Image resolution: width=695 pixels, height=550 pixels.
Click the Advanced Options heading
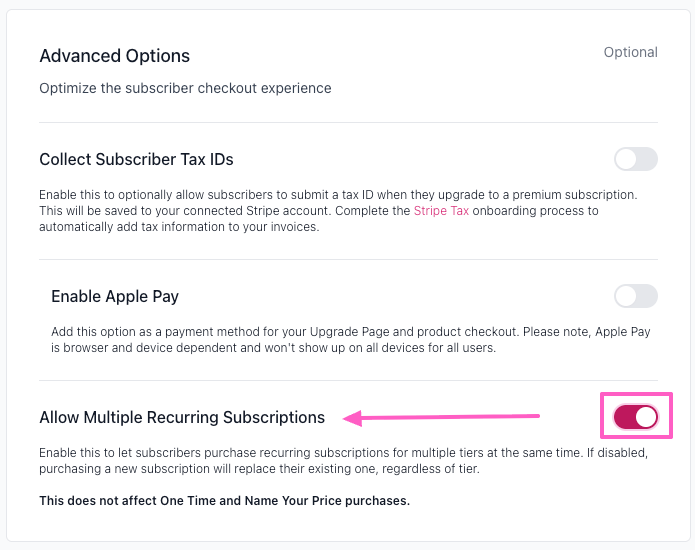[114, 56]
